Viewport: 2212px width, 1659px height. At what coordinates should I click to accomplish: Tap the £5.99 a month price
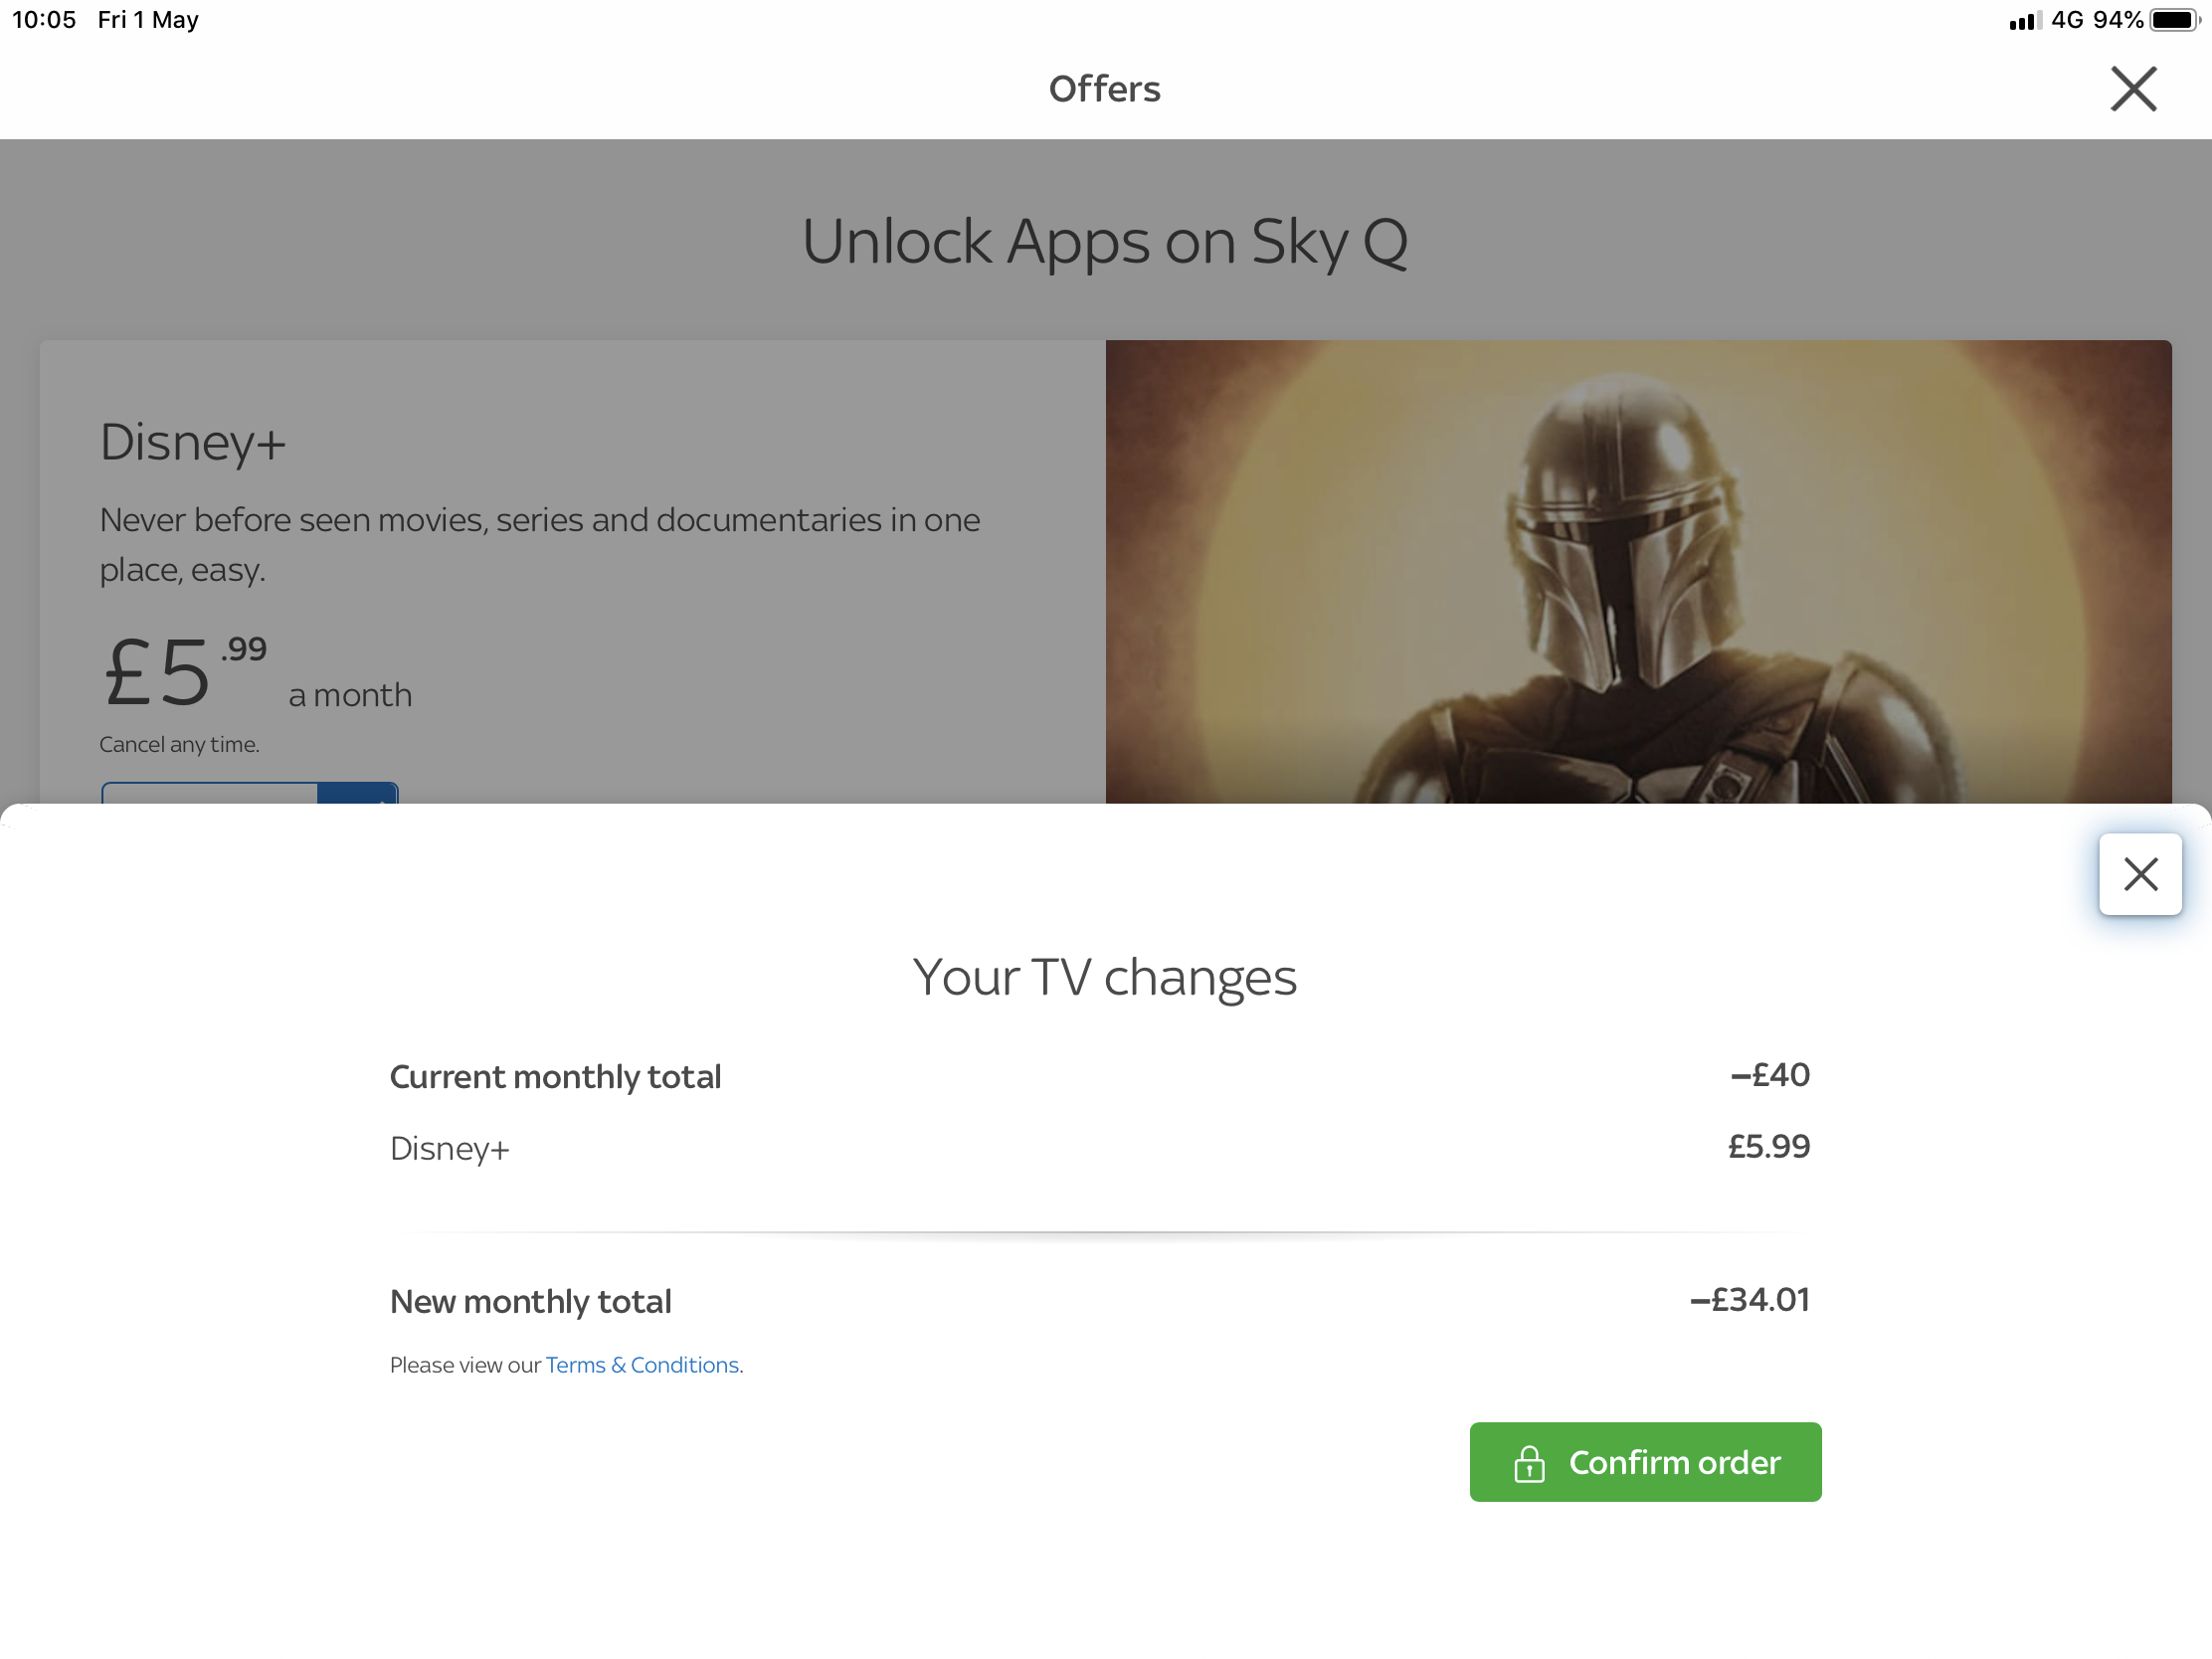256,673
